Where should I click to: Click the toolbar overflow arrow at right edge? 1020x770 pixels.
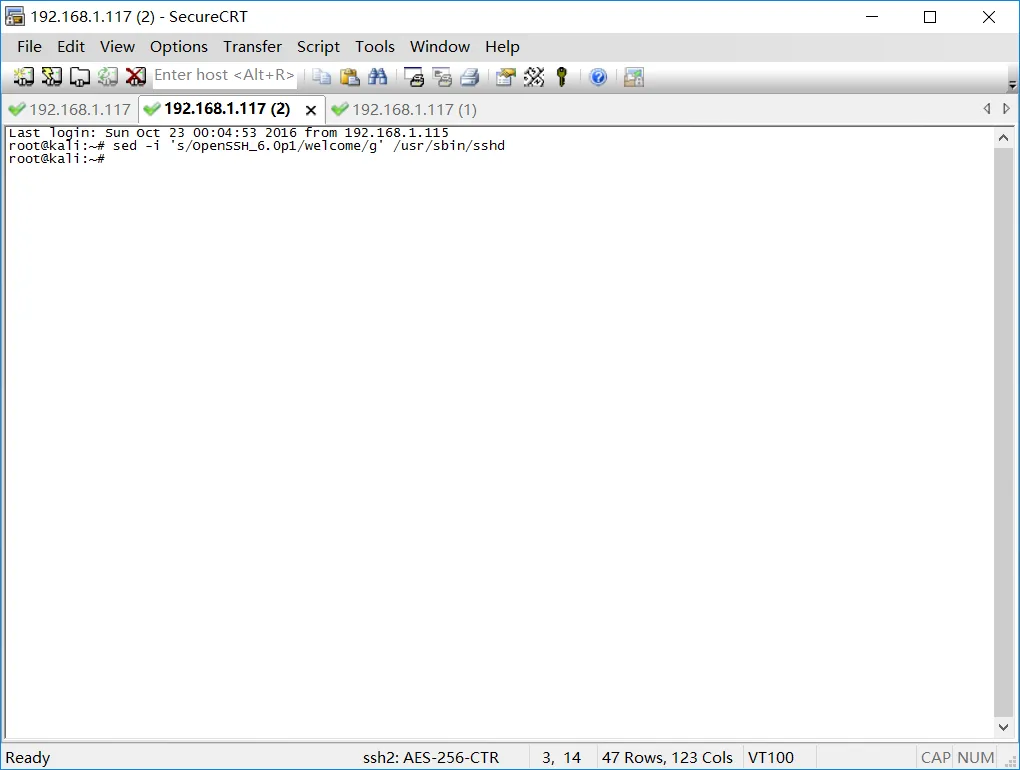[x=1012, y=85]
